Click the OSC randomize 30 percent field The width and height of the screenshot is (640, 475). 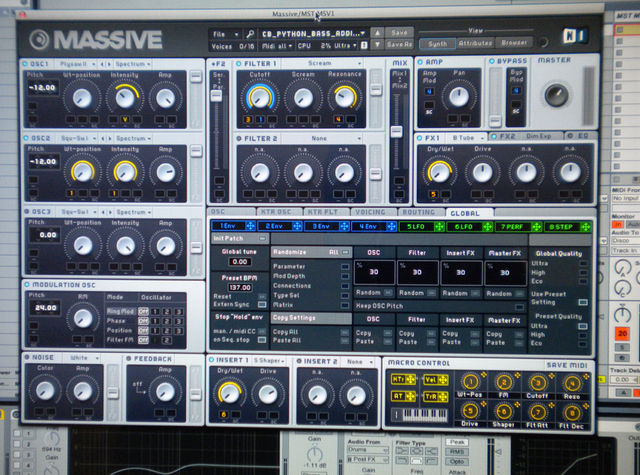coord(374,272)
